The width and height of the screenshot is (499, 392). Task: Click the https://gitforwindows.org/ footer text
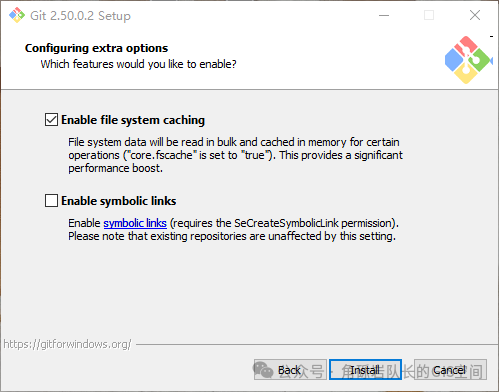coord(67,344)
